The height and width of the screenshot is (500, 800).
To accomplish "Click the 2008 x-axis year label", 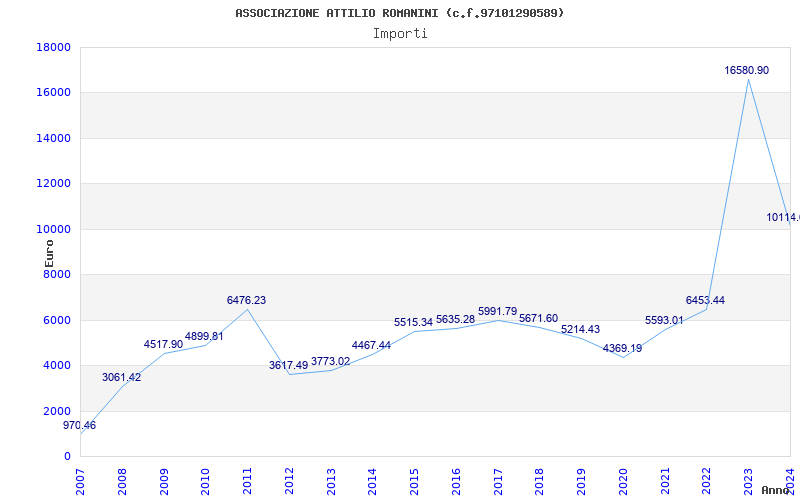I will [121, 482].
